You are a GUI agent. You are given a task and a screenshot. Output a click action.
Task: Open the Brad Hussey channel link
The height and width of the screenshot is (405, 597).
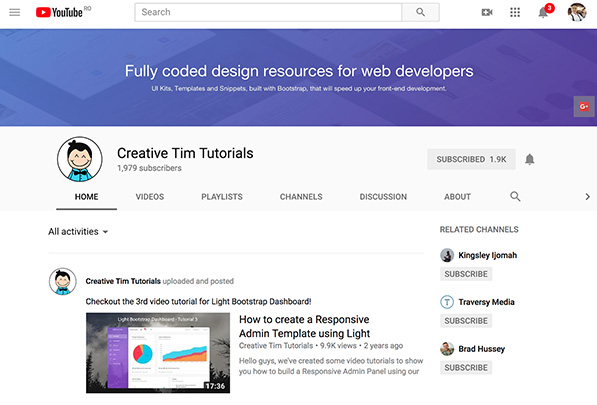[481, 349]
